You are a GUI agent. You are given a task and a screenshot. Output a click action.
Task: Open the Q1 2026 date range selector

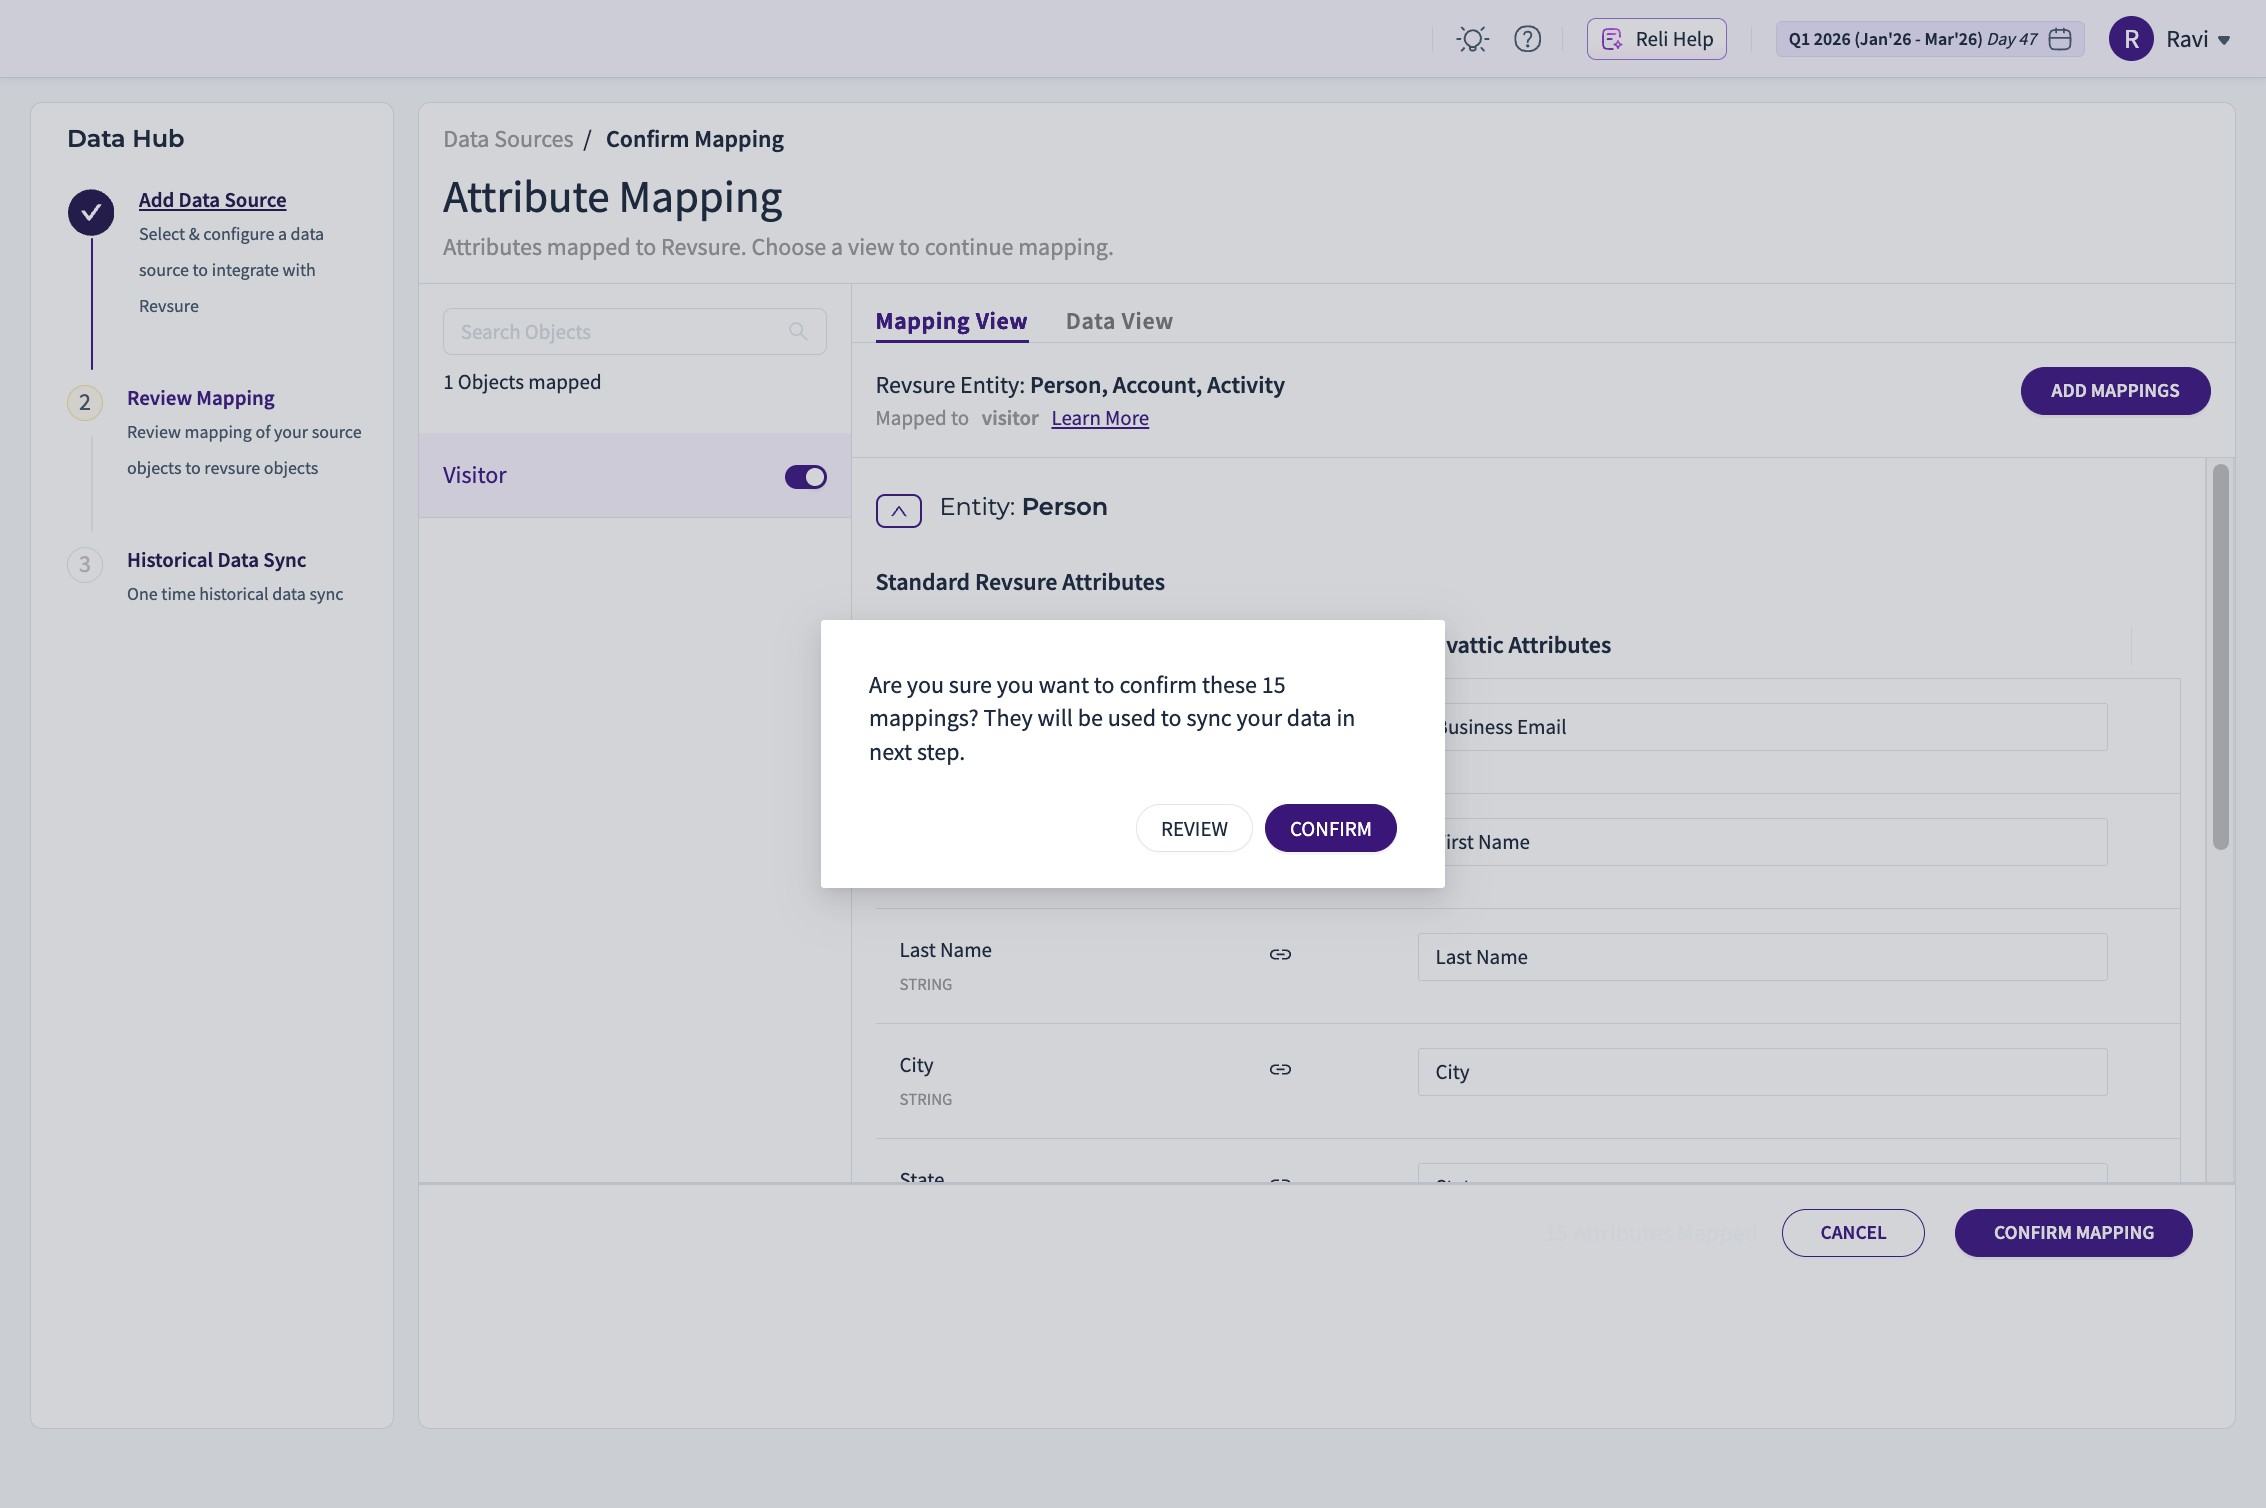pyautogui.click(x=1911, y=39)
